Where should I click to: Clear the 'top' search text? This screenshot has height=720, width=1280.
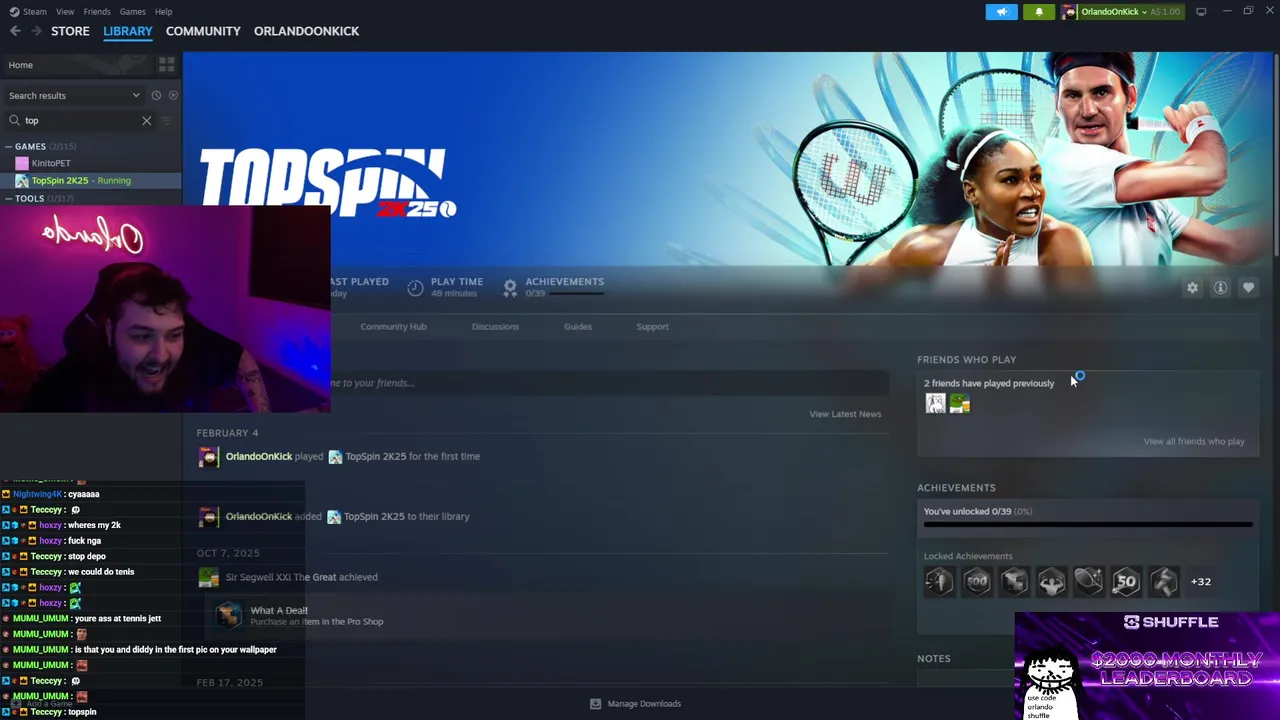(x=146, y=120)
